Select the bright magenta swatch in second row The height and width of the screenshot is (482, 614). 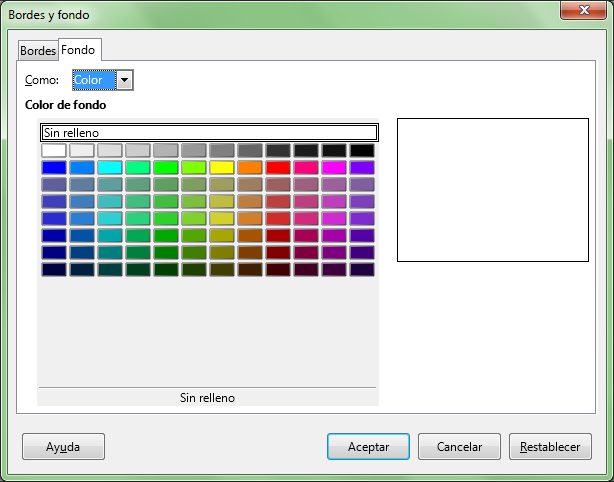tap(334, 167)
